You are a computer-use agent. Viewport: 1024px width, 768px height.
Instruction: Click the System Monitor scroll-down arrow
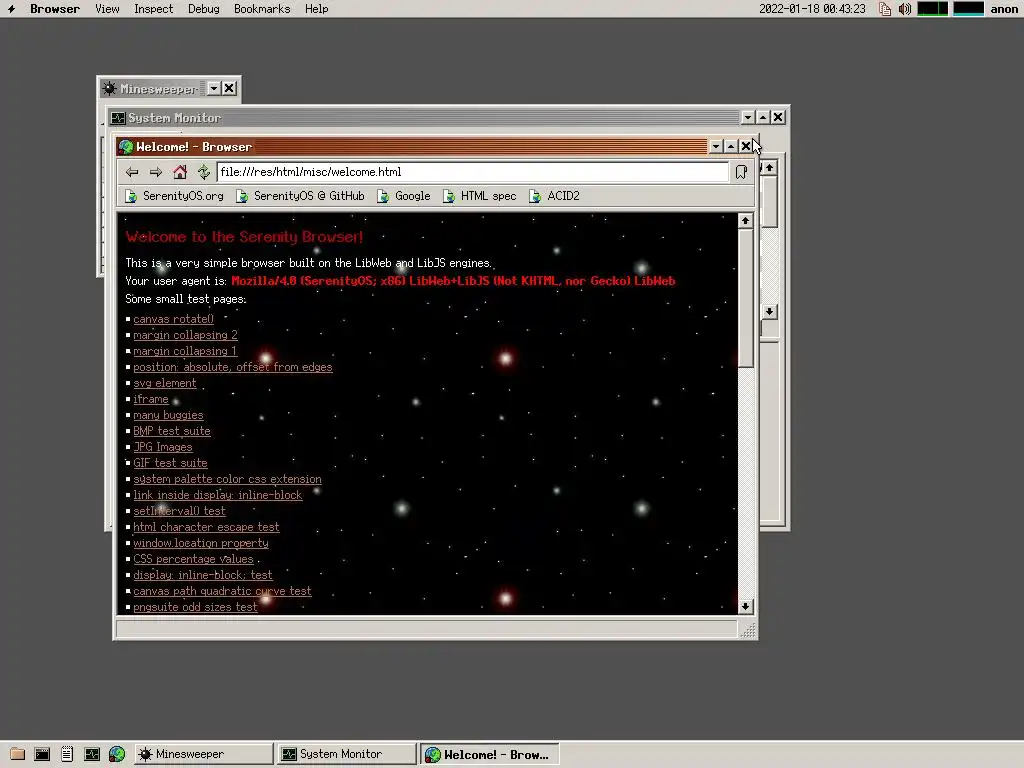coord(769,312)
